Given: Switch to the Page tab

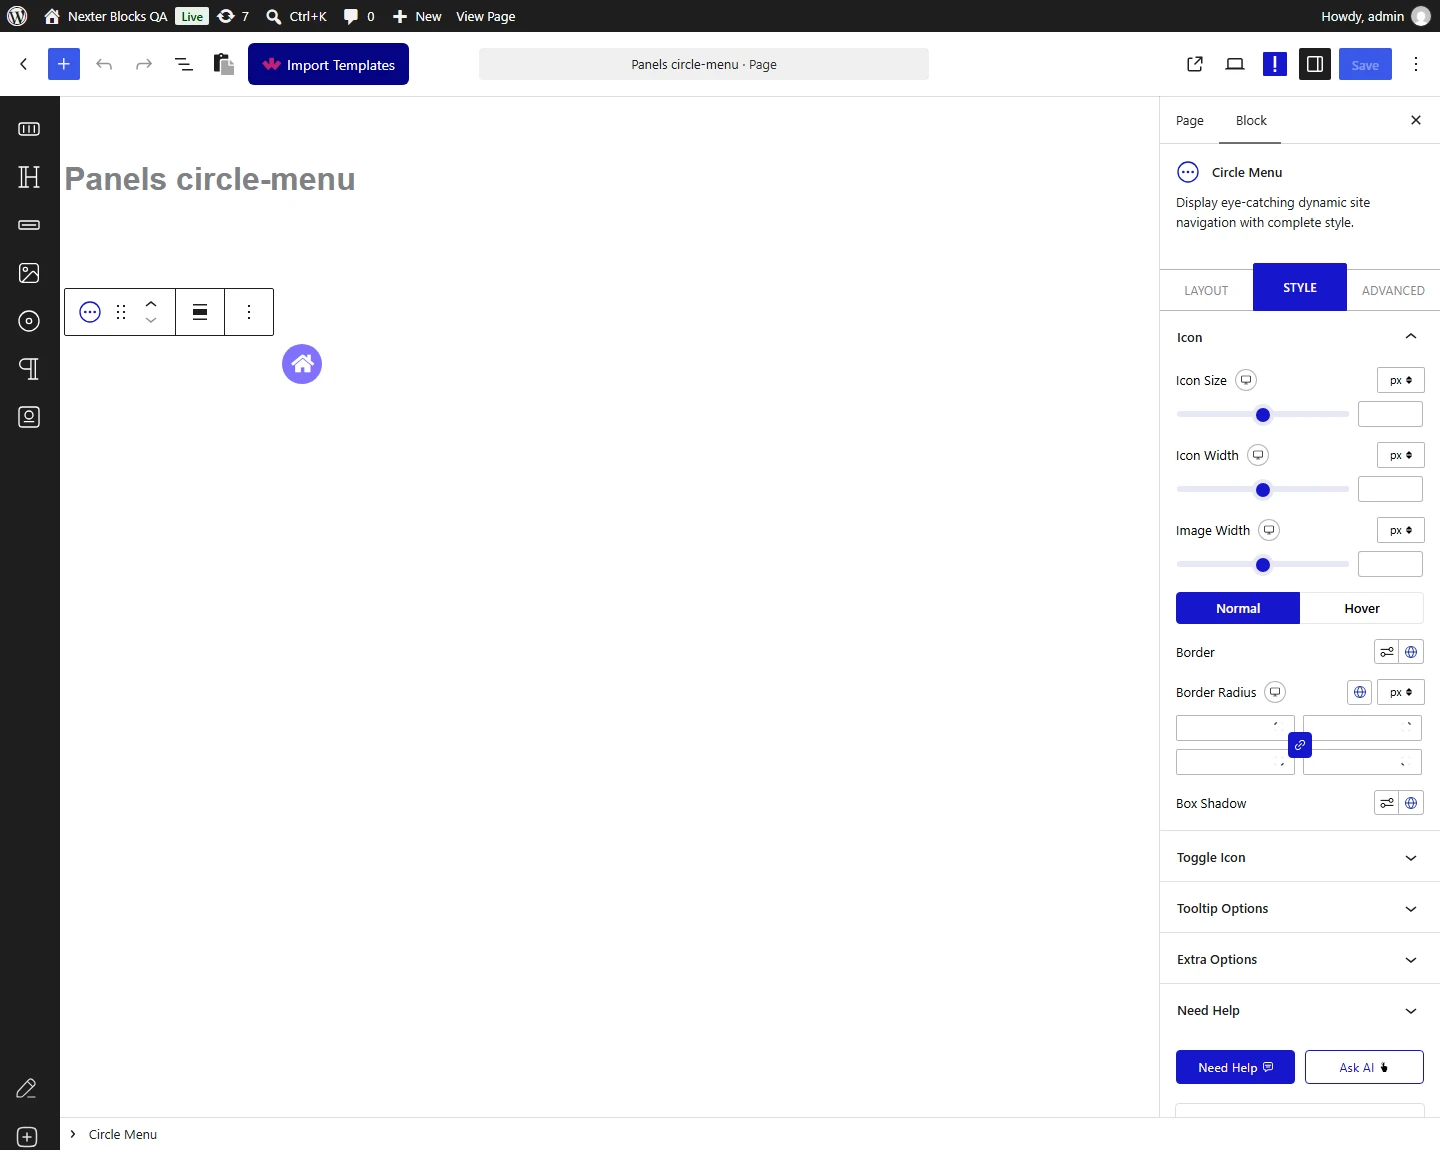Looking at the screenshot, I should click(1190, 120).
